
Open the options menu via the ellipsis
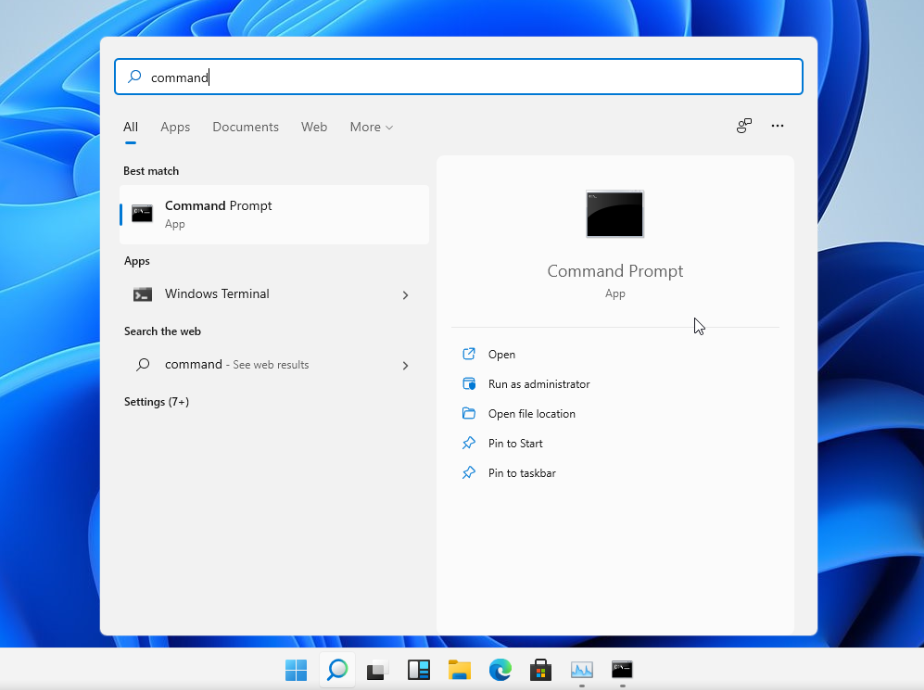coord(777,126)
